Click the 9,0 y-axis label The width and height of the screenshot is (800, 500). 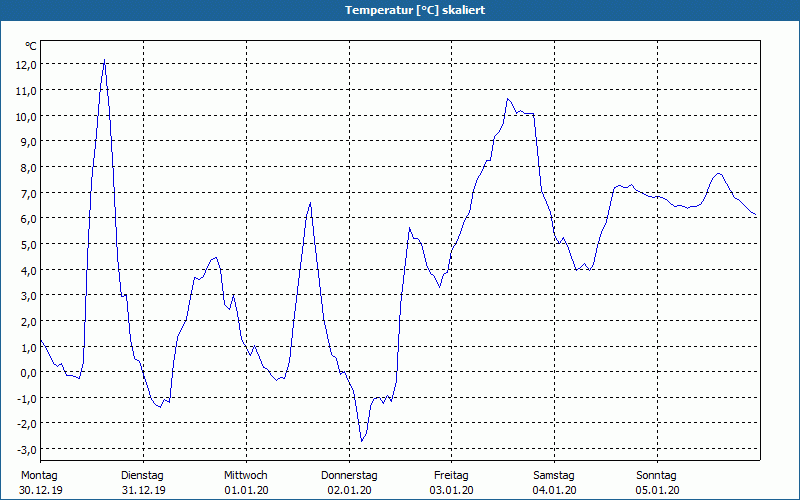click(x=29, y=141)
